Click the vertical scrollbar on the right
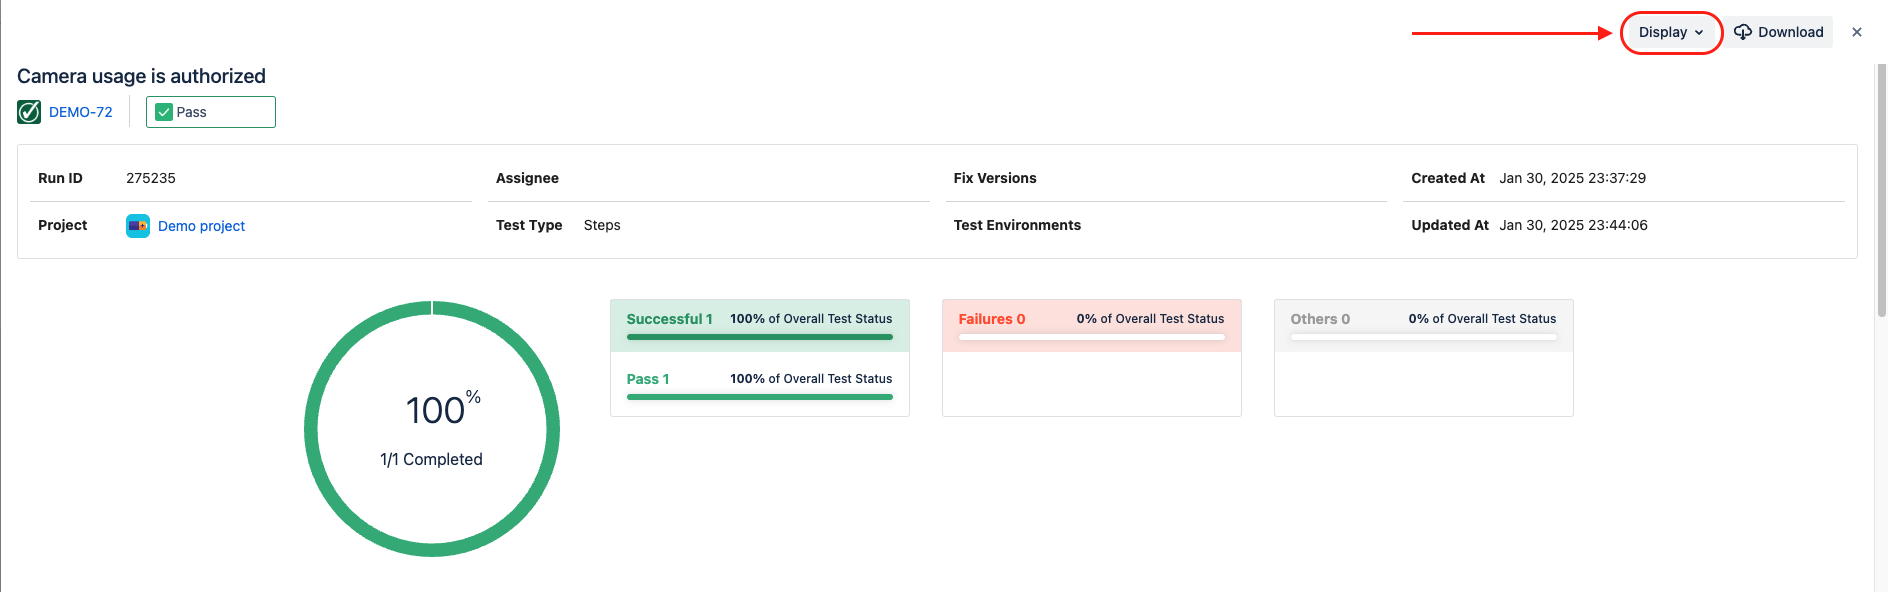Image resolution: width=1888 pixels, height=592 pixels. click(x=1881, y=190)
